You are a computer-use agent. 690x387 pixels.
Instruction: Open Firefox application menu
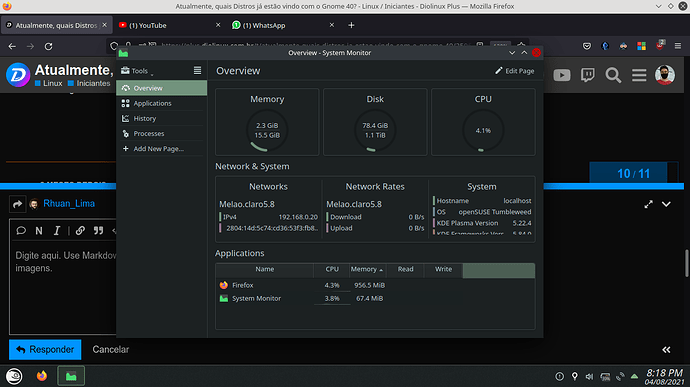[x=678, y=46]
